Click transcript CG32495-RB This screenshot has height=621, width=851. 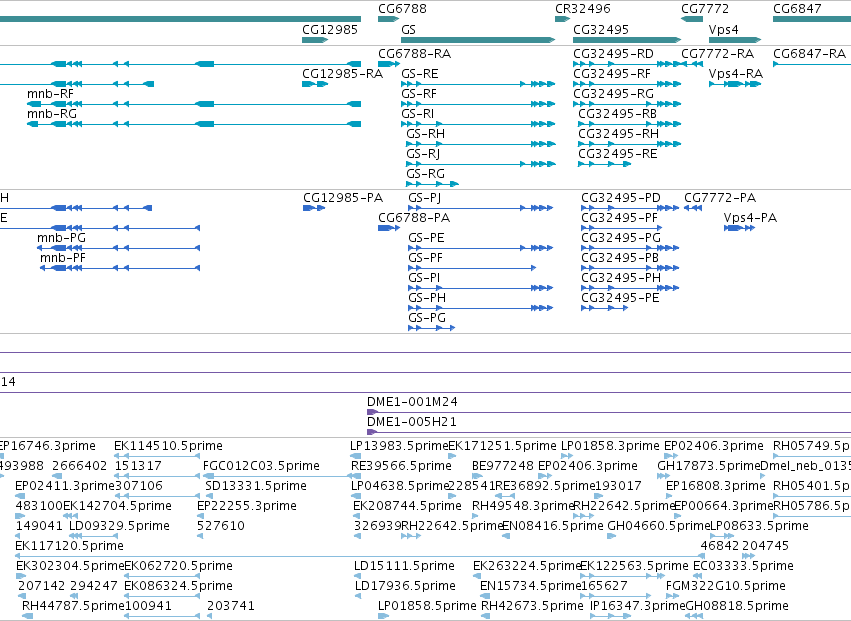pos(630,124)
